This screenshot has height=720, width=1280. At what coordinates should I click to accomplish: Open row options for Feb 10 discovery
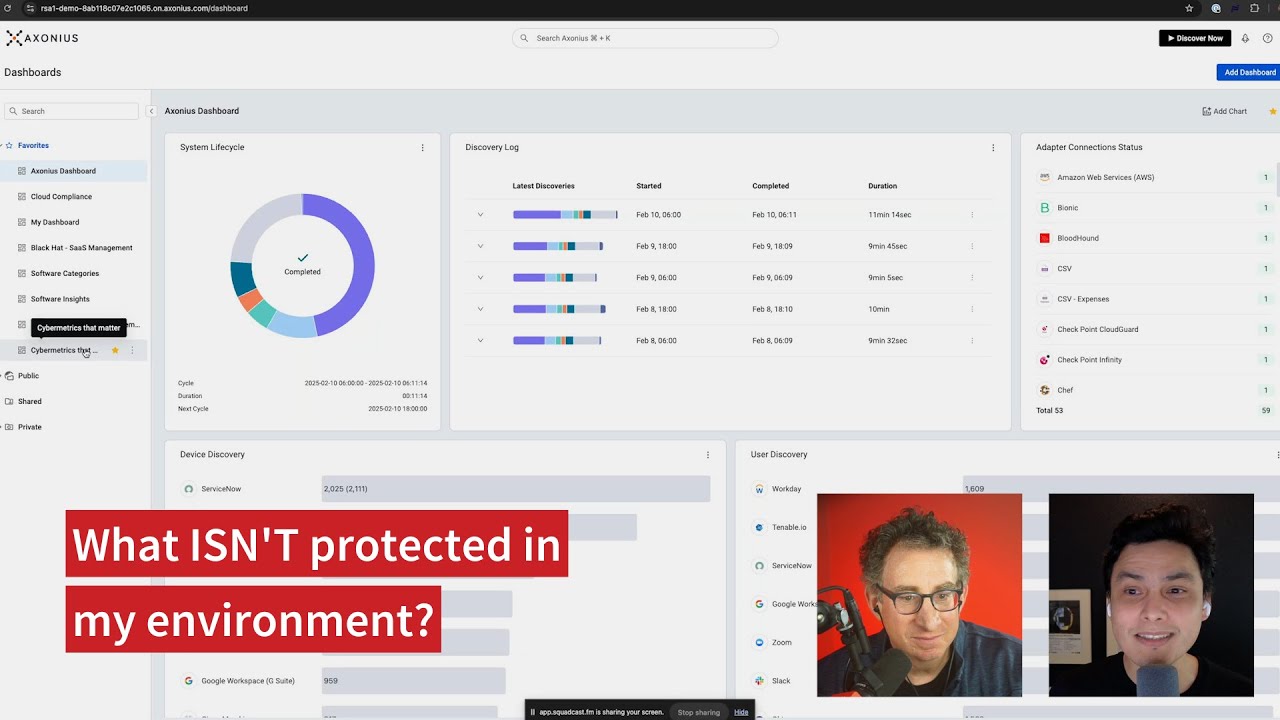pyautogui.click(x=972, y=215)
